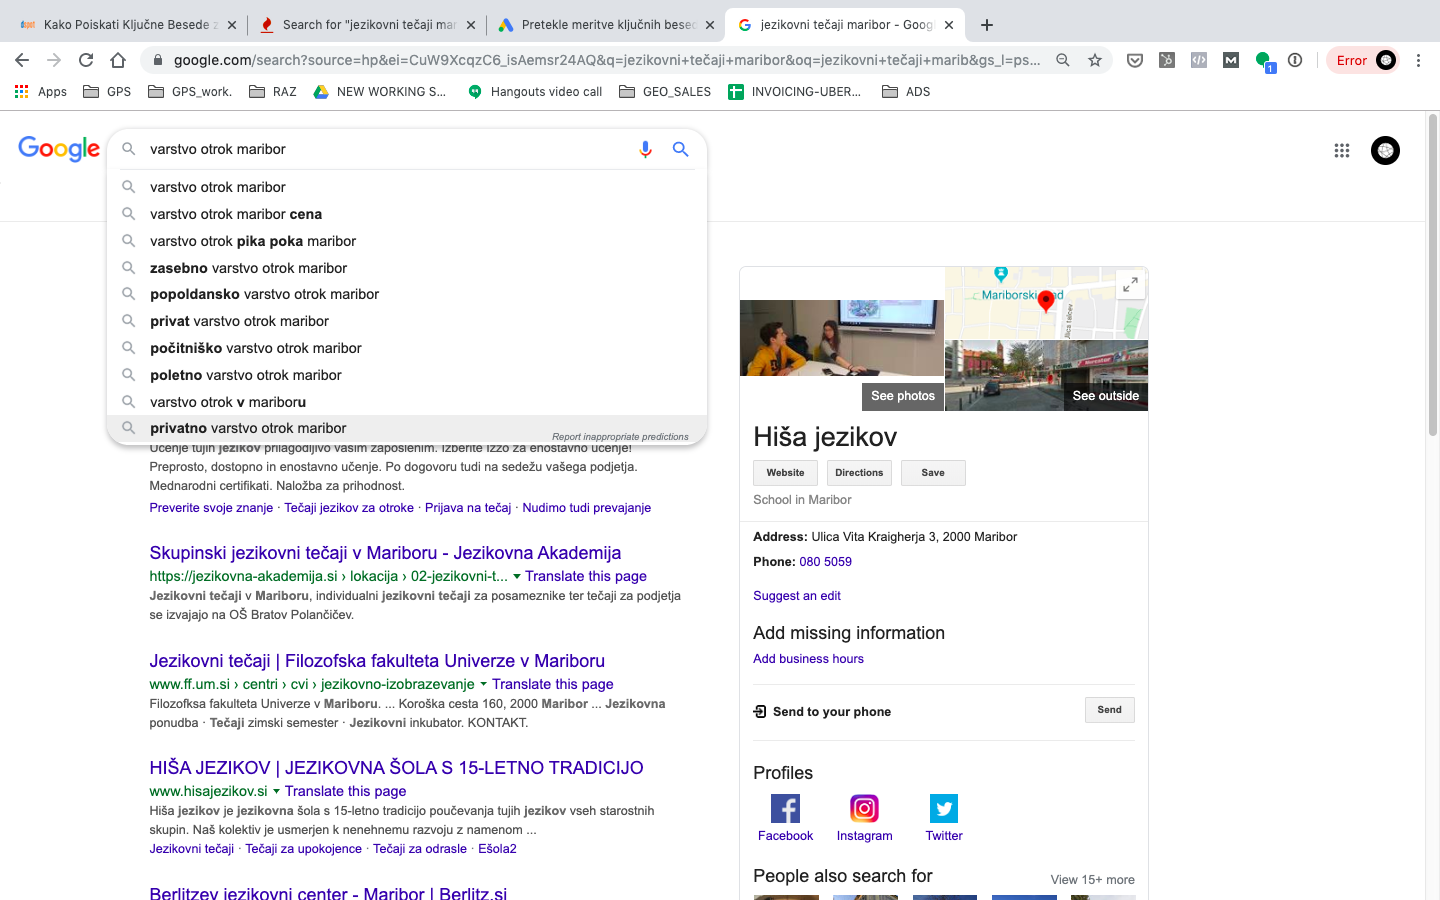The height and width of the screenshot is (900, 1440).
Task: Open the Google account avatar
Action: click(x=1385, y=150)
